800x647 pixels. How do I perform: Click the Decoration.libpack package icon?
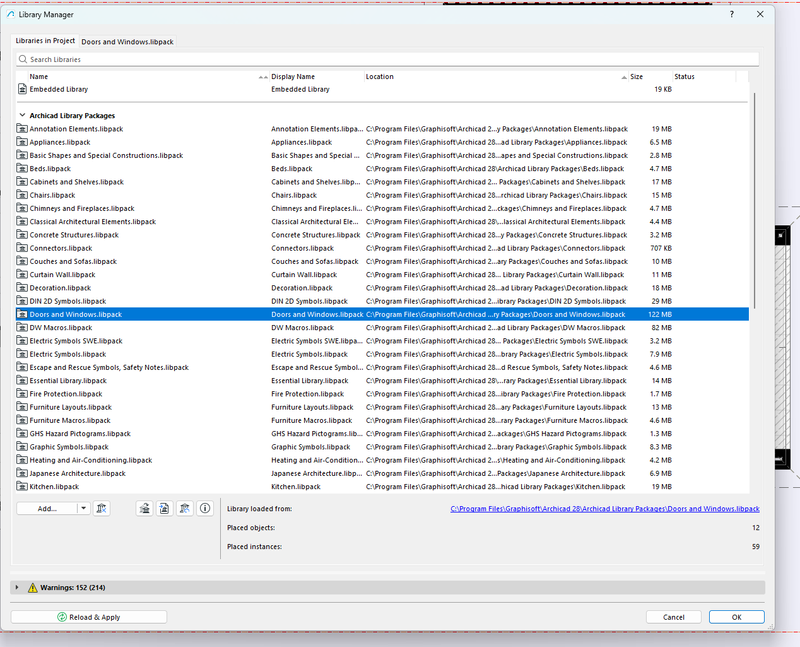[22, 288]
